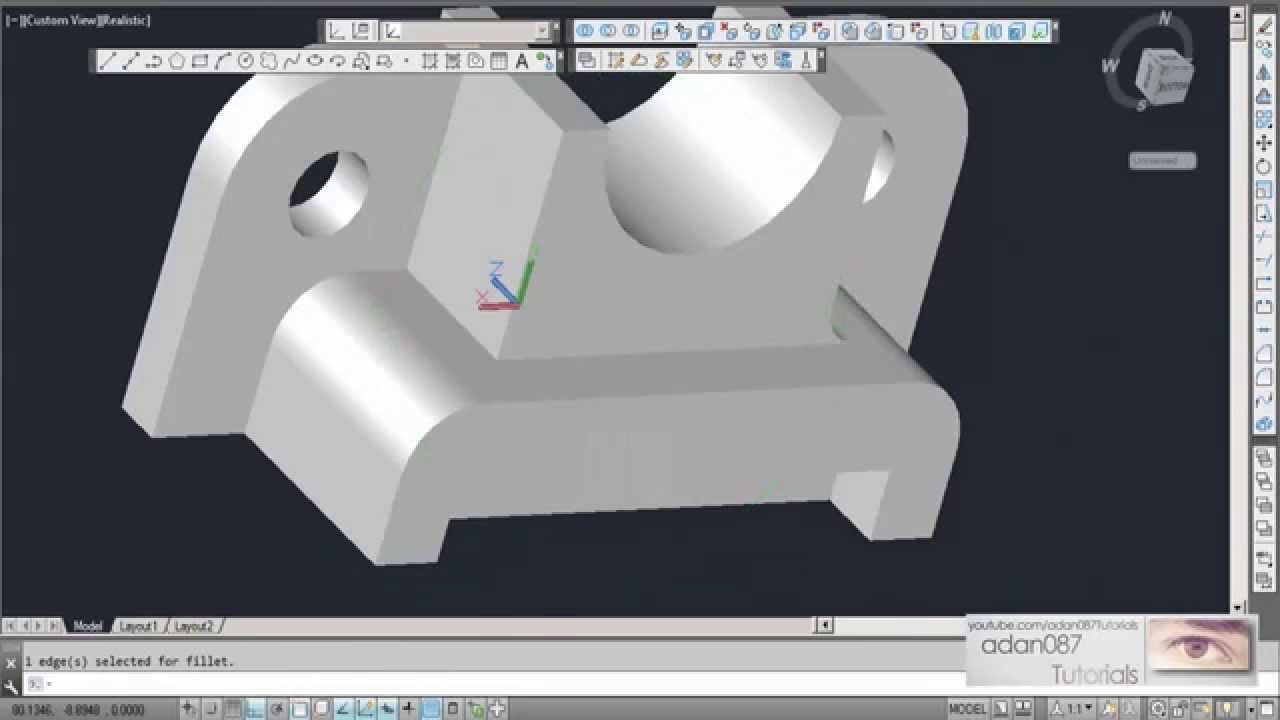
Task: Switch to the Layout2 tab
Action: click(193, 626)
